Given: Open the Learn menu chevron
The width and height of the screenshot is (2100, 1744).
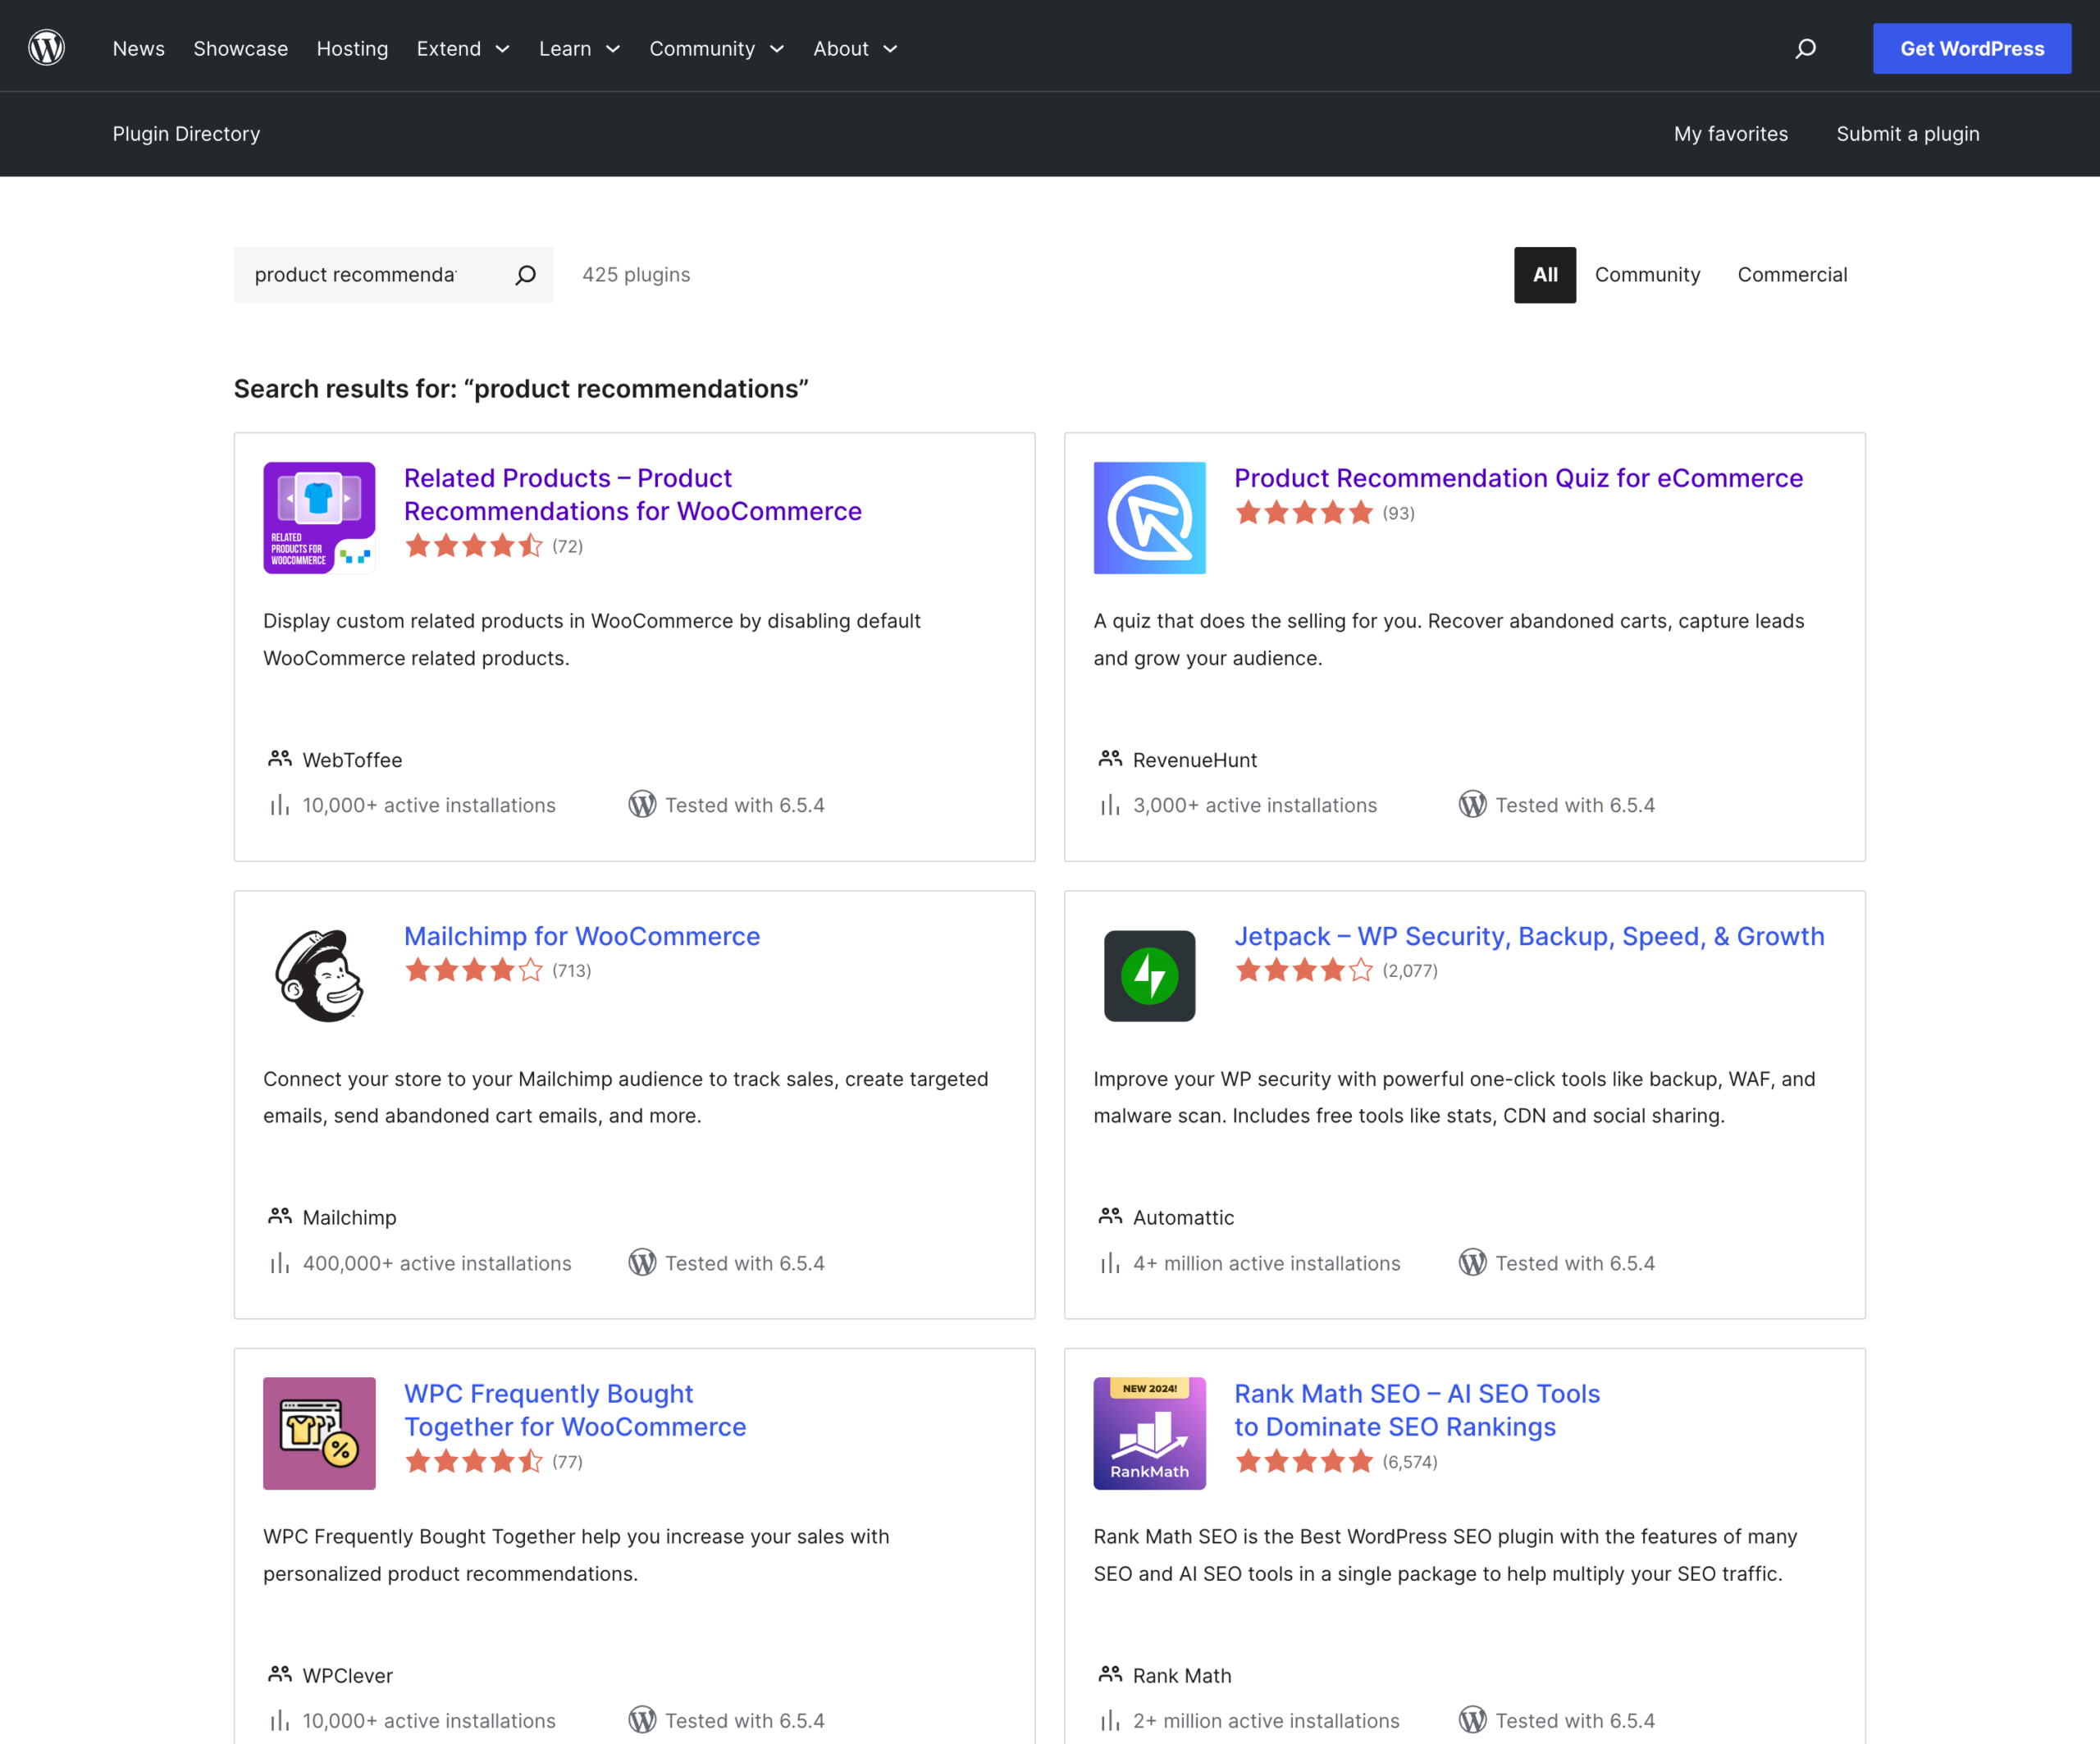Looking at the screenshot, I should point(579,48).
